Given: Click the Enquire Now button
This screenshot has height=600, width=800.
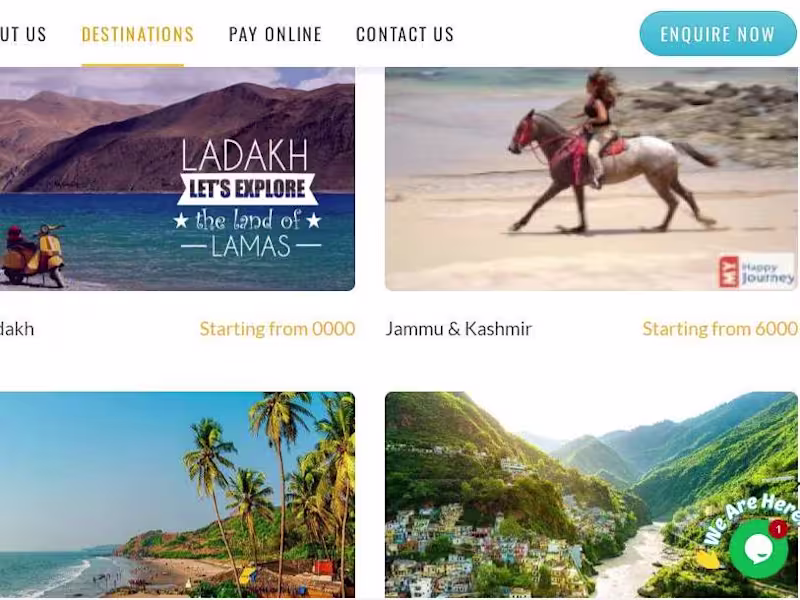Looking at the screenshot, I should click(x=718, y=34).
